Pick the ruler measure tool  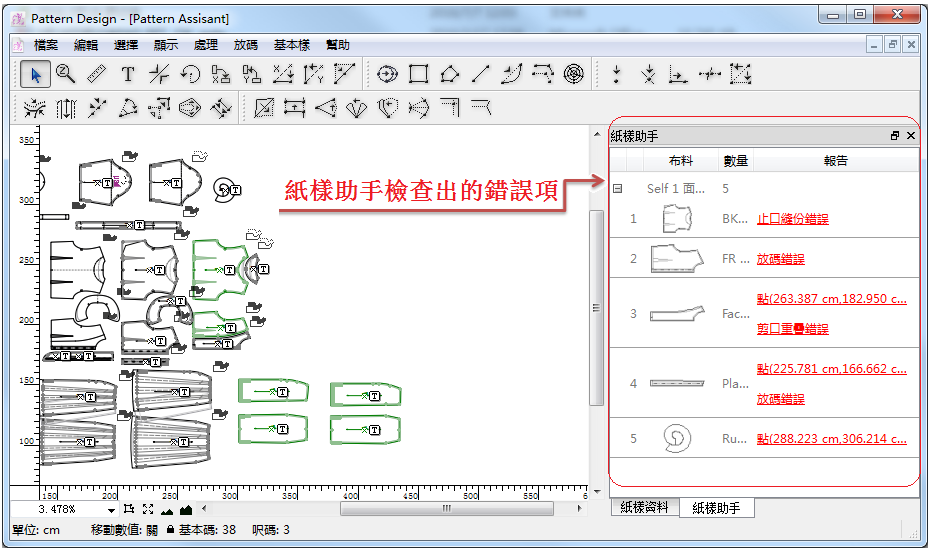click(96, 74)
